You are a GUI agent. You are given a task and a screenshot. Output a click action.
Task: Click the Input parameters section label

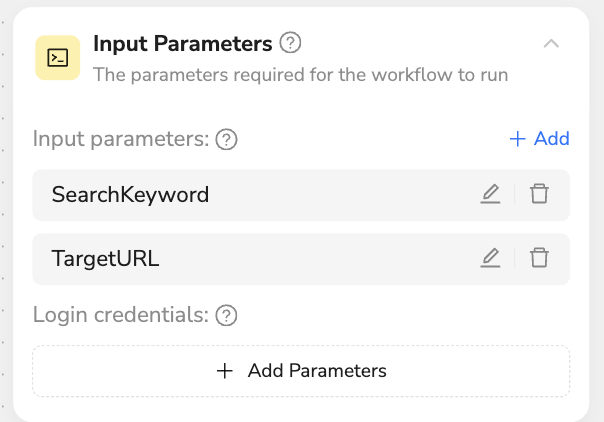pos(121,139)
